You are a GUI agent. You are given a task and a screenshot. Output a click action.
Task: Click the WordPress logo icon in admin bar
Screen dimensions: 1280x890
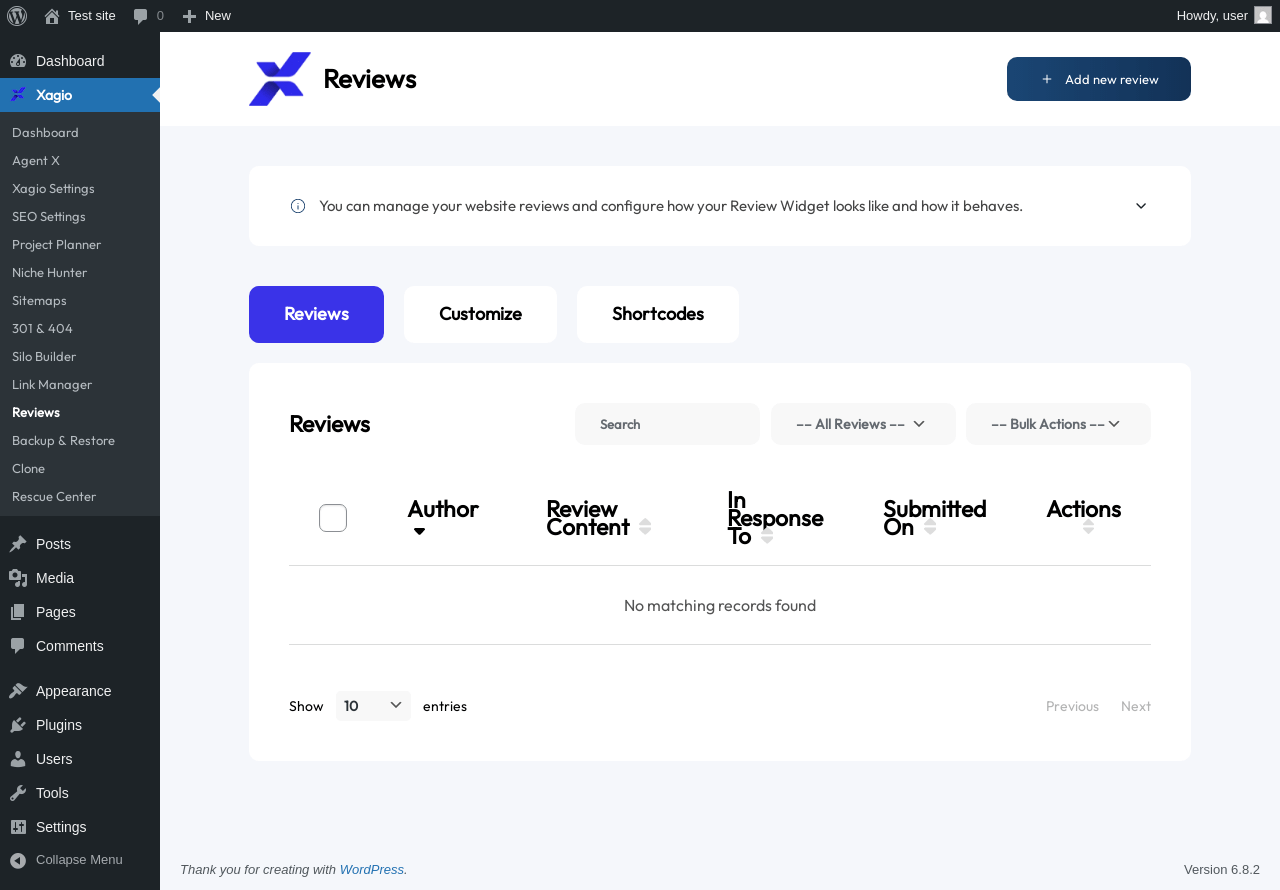(x=17, y=16)
